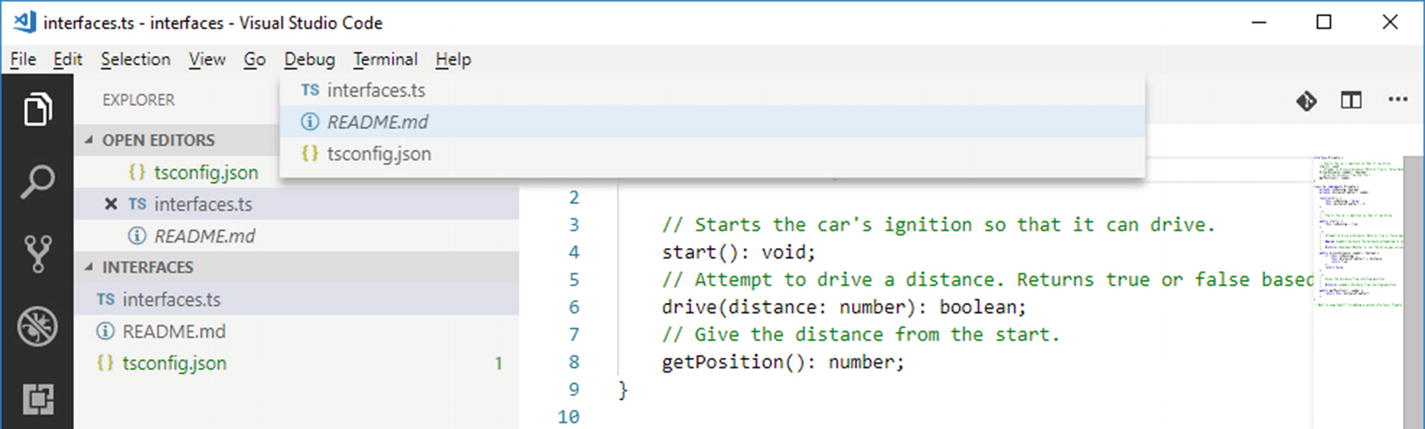Open the Help menu

coord(453,60)
